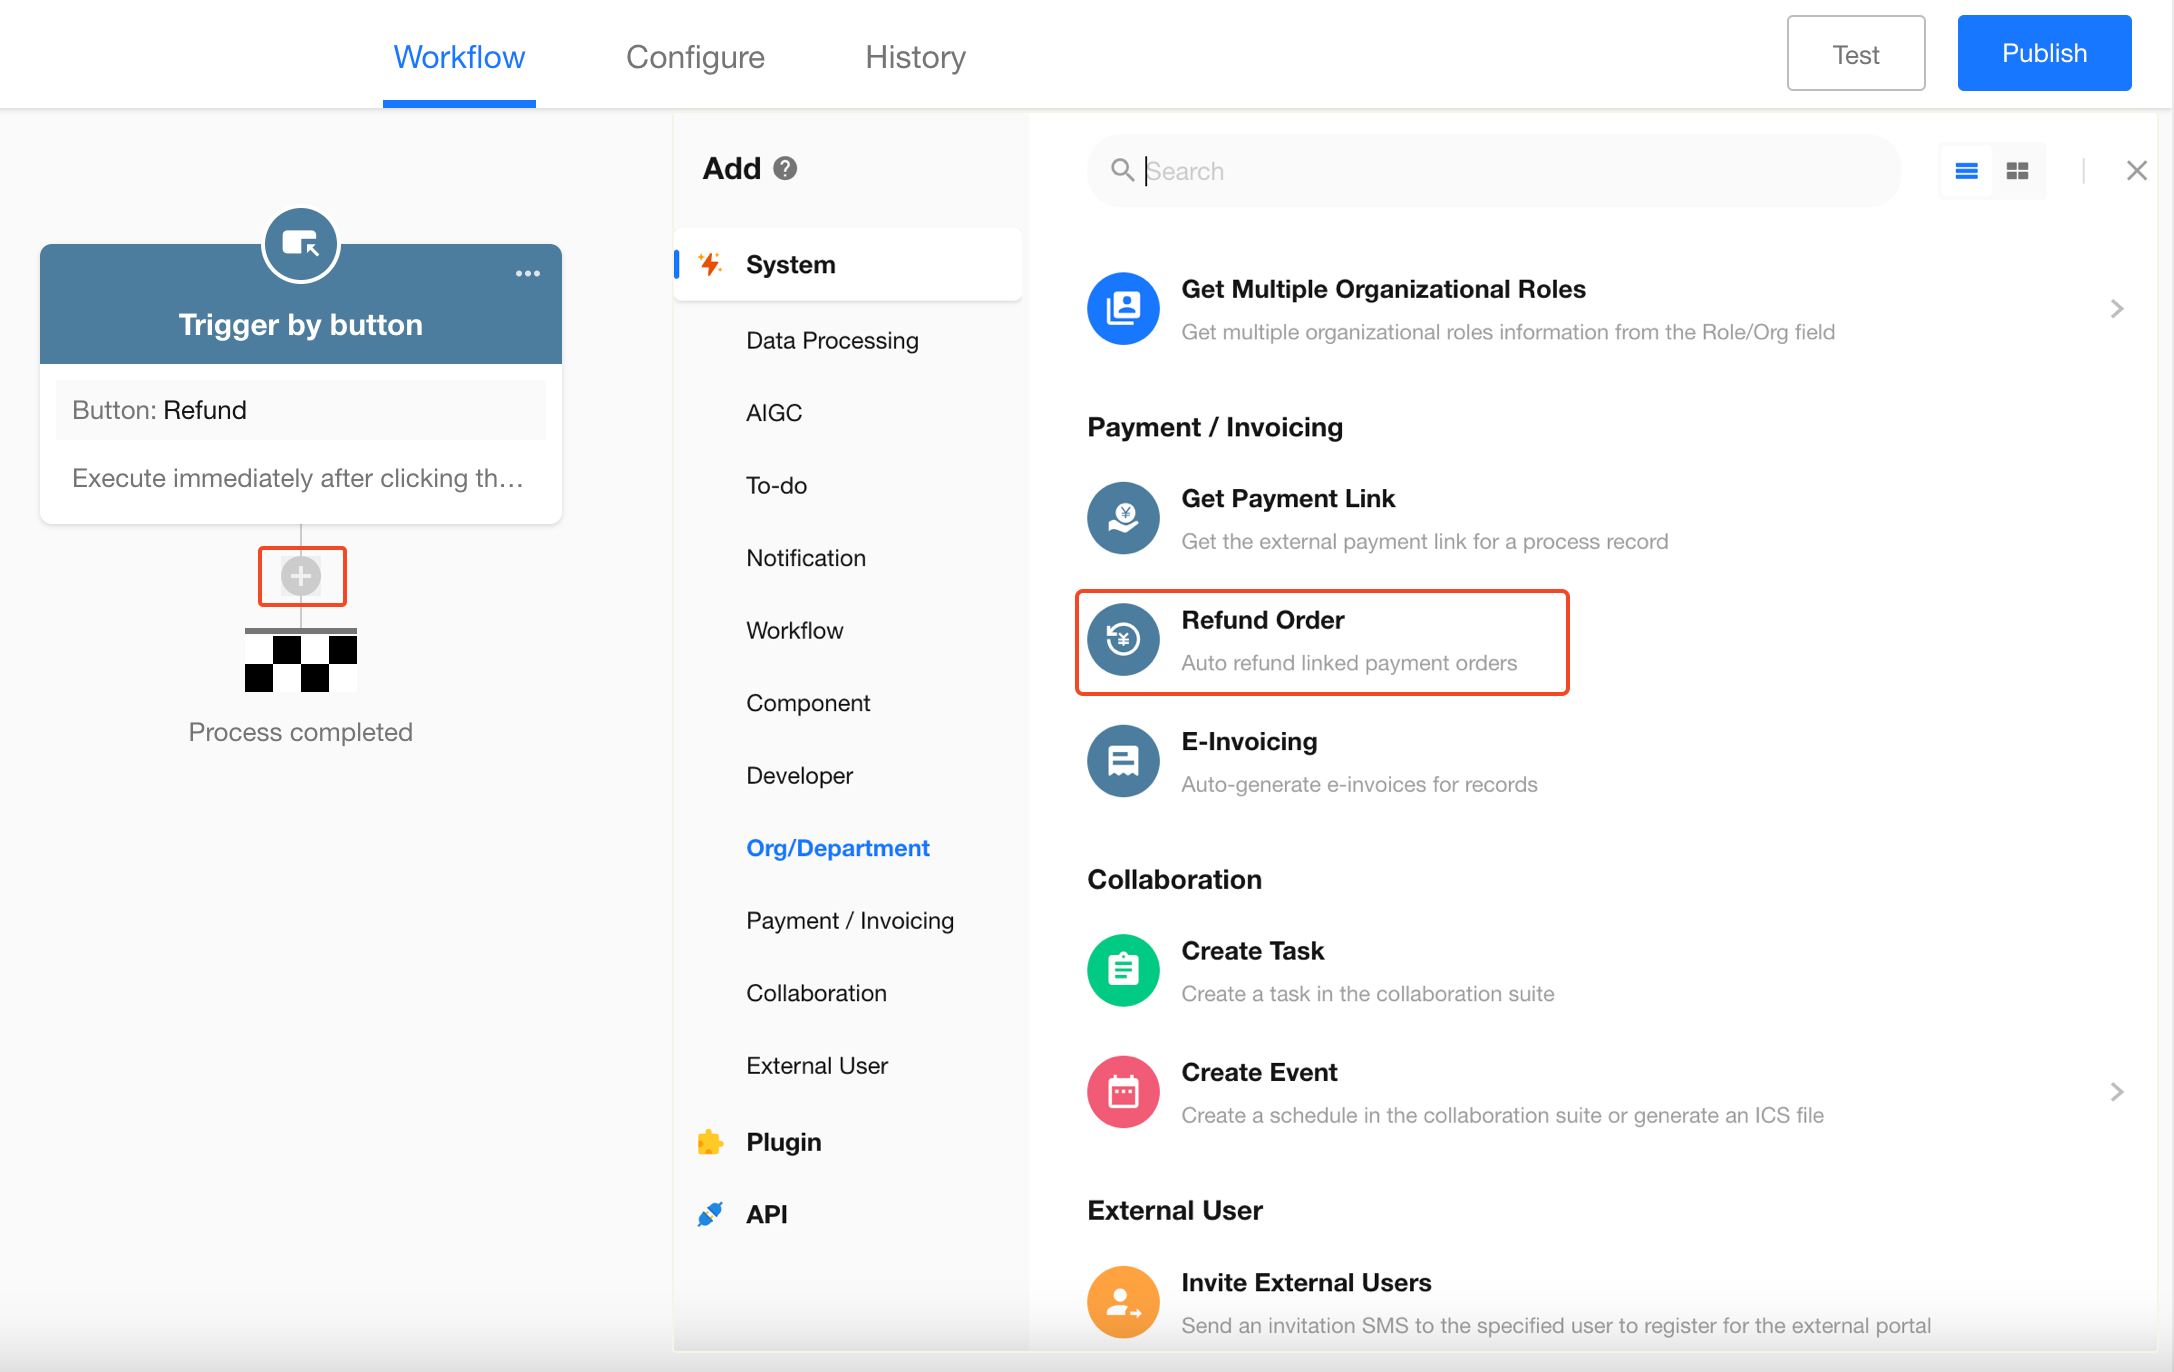
Task: Open the History tab
Action: pyautogui.click(x=915, y=57)
